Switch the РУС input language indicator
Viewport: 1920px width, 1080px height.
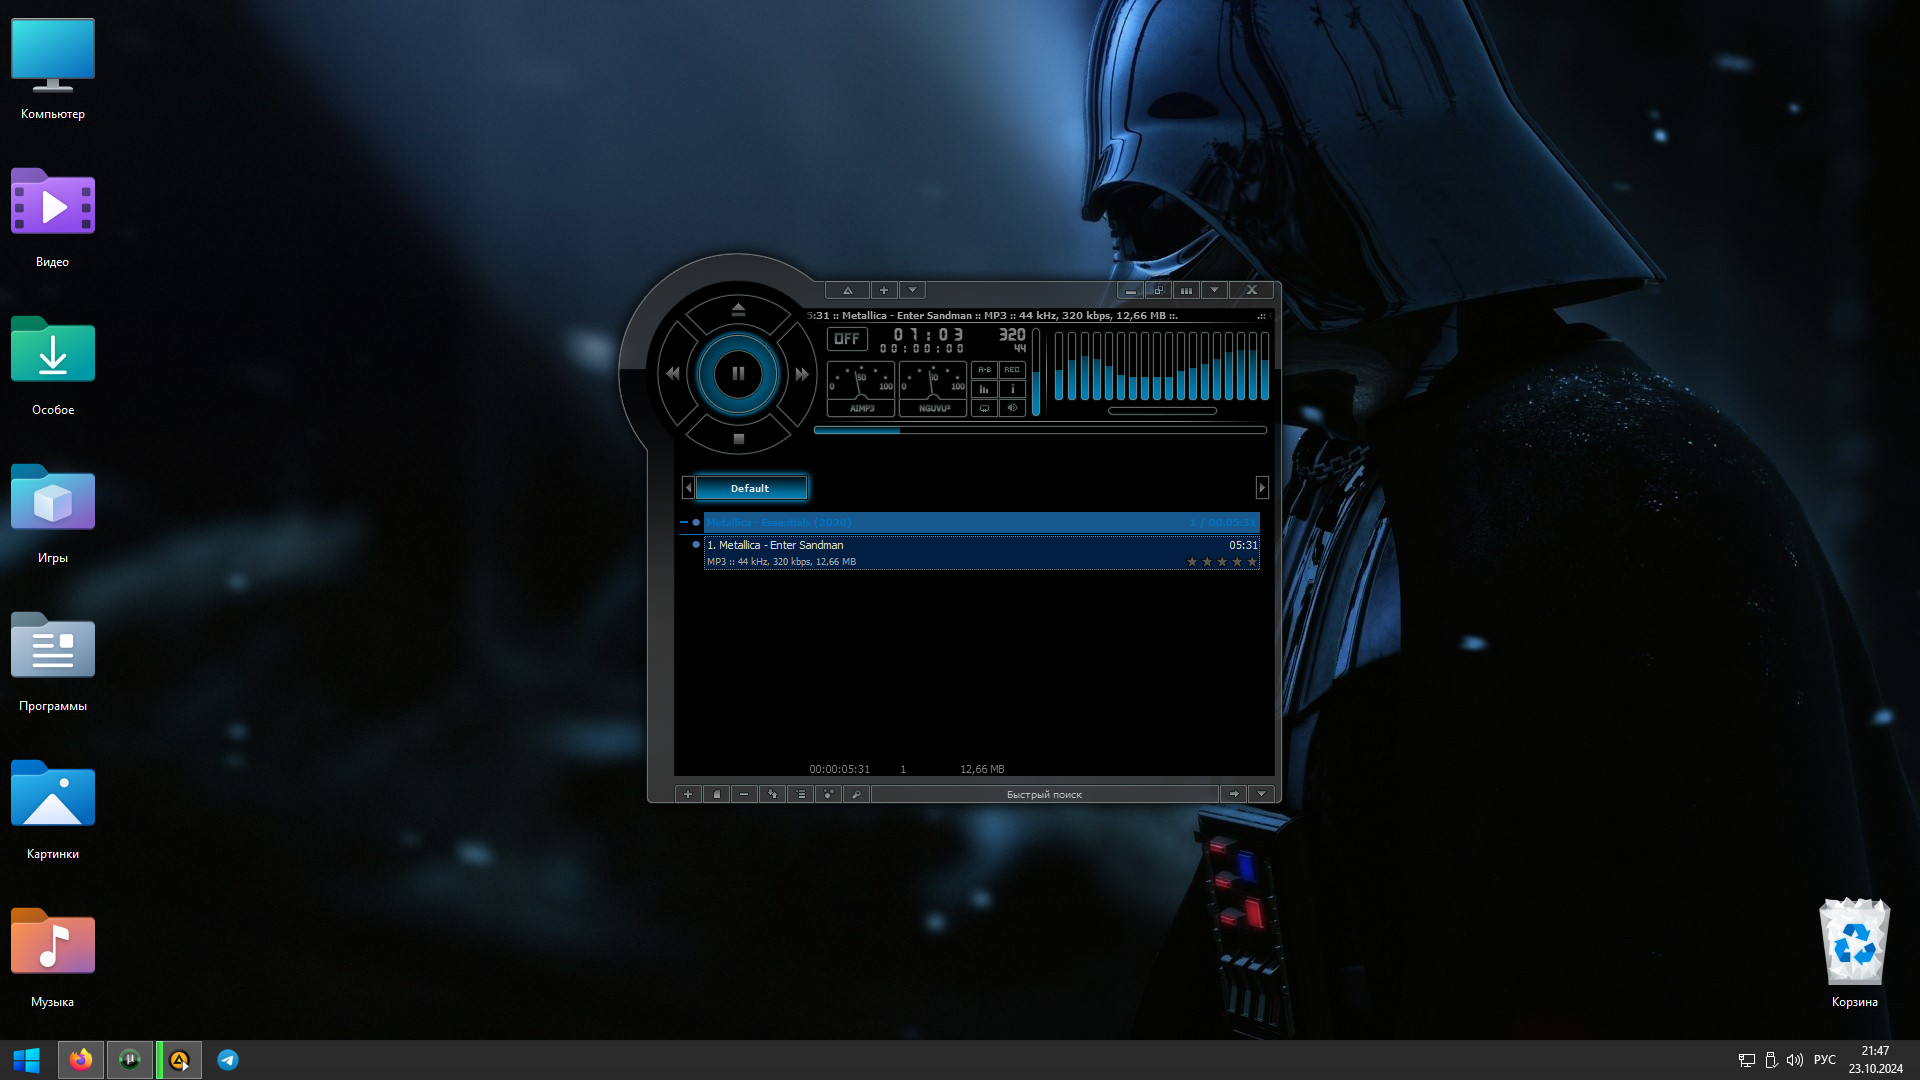(1825, 1060)
